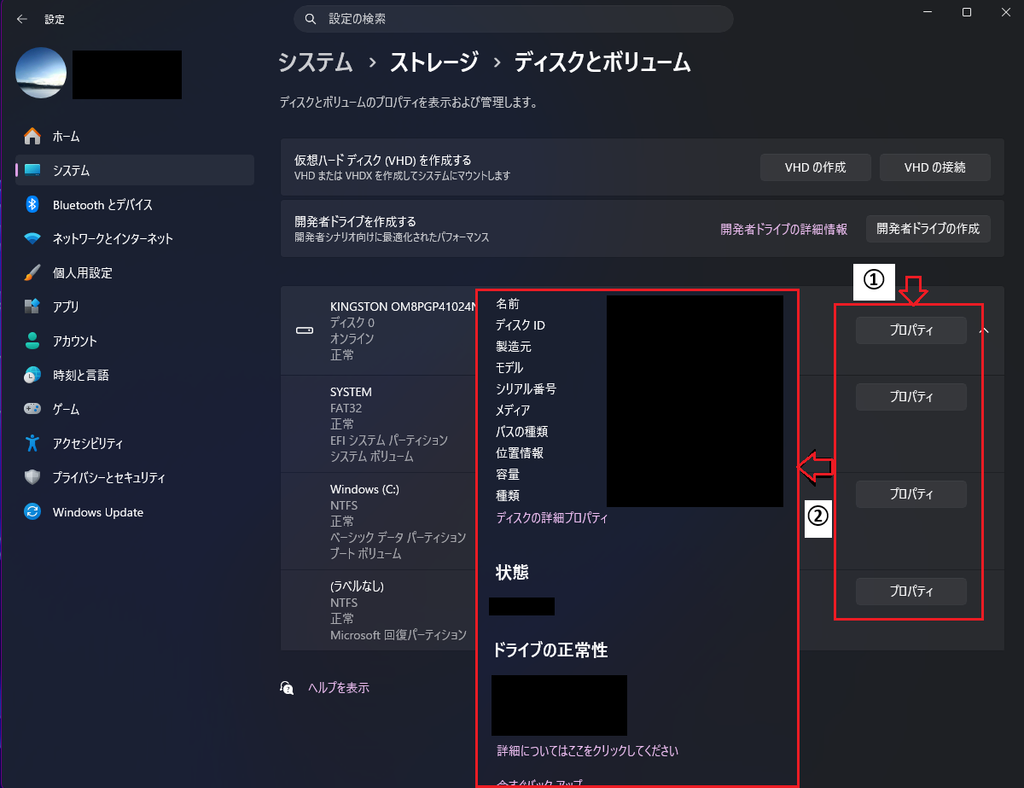This screenshot has height=788, width=1024.
Task: Click the シリアル番号 label
Action: click(526, 389)
